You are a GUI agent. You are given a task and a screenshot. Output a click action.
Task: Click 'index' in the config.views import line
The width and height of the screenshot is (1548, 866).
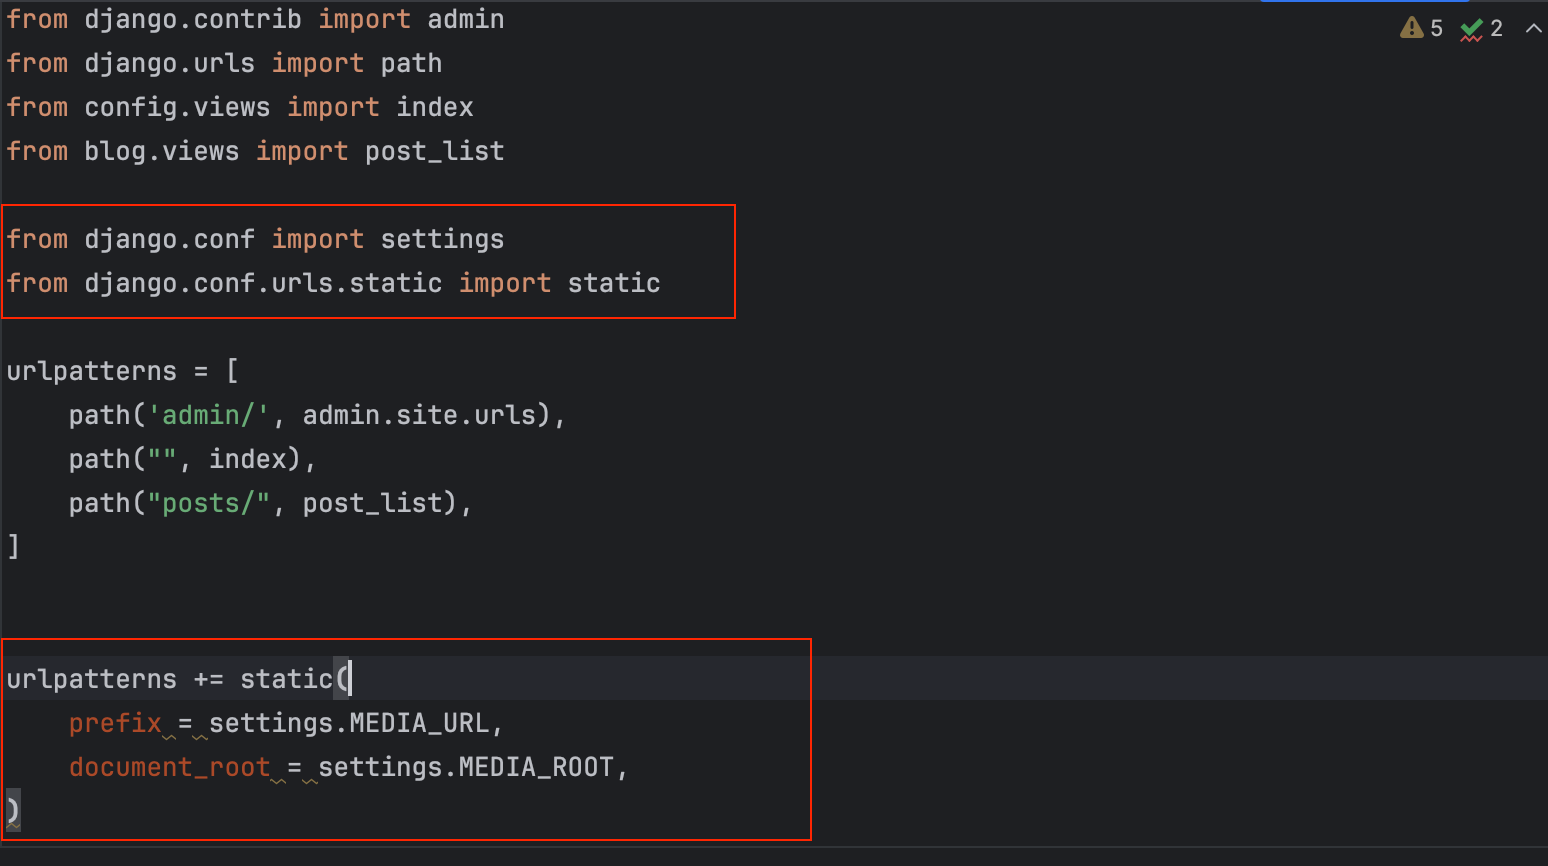tap(435, 107)
